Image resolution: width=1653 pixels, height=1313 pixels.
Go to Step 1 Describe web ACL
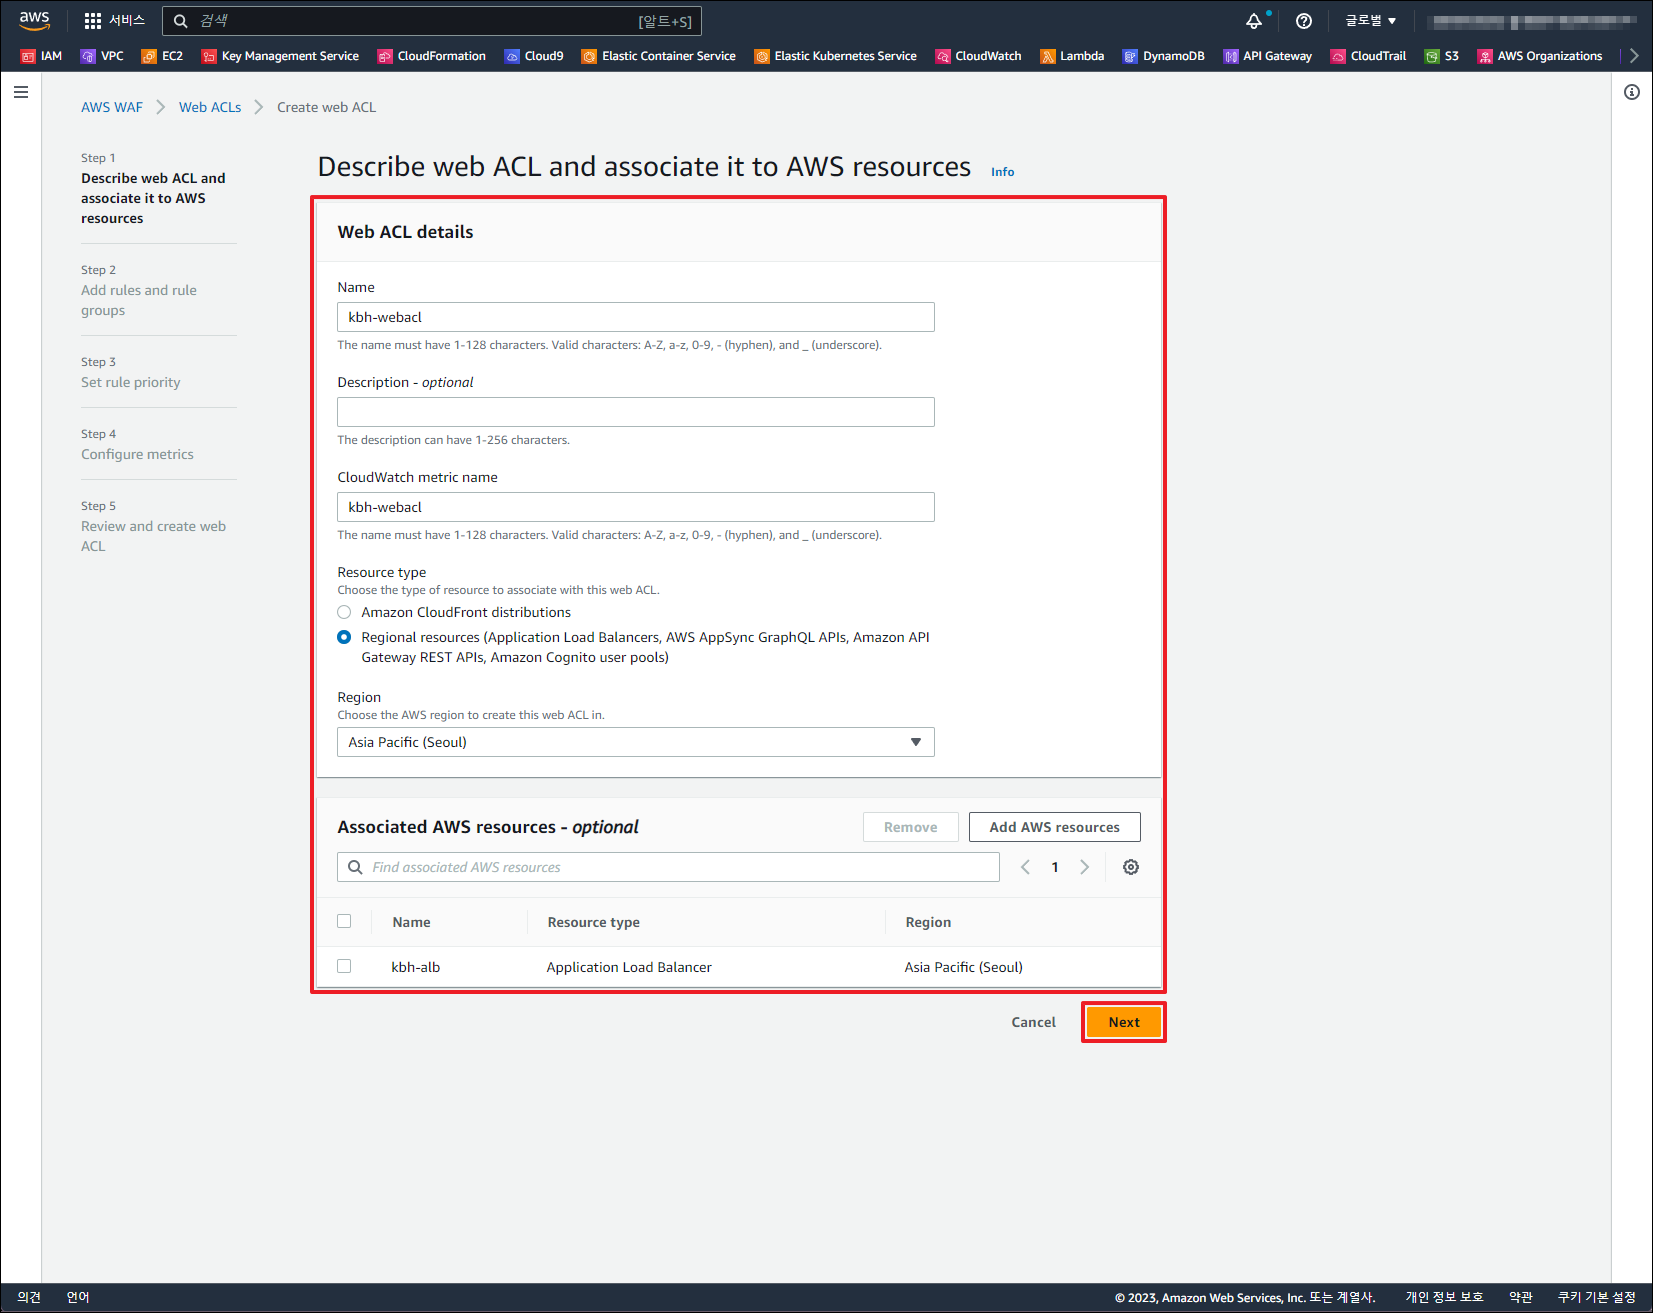tap(153, 198)
